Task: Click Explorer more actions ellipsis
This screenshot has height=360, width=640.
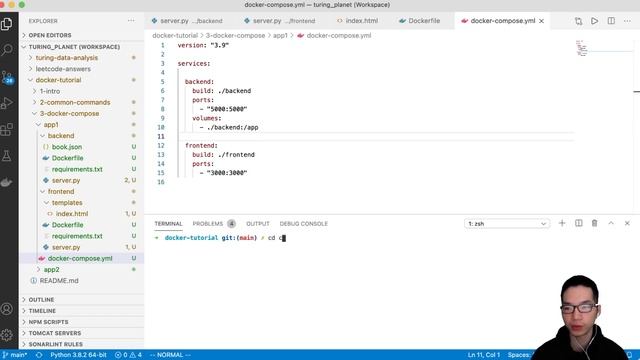Action: click(131, 21)
